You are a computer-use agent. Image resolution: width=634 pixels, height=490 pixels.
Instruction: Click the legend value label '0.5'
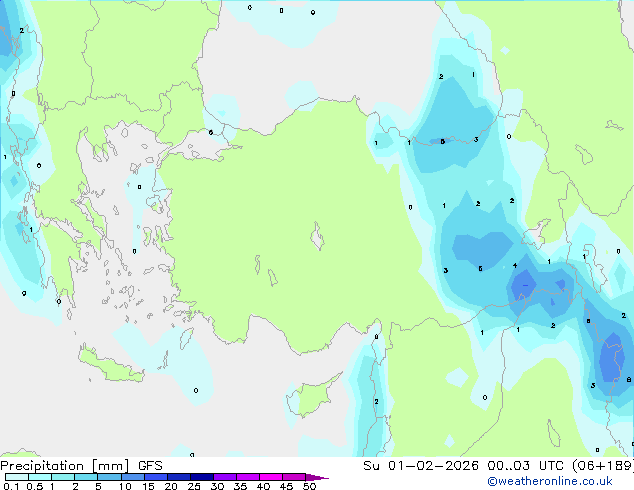tap(35, 486)
